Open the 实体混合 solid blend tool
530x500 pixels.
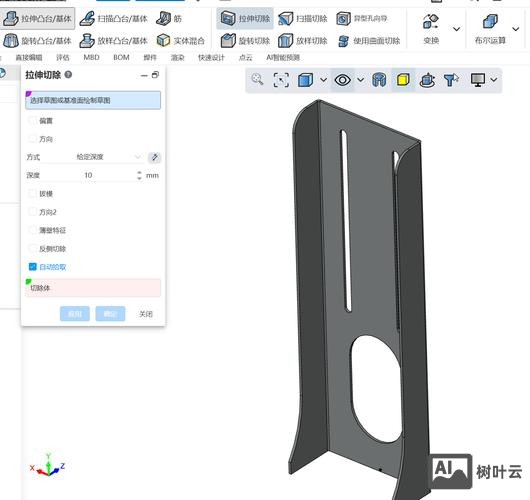coord(181,41)
